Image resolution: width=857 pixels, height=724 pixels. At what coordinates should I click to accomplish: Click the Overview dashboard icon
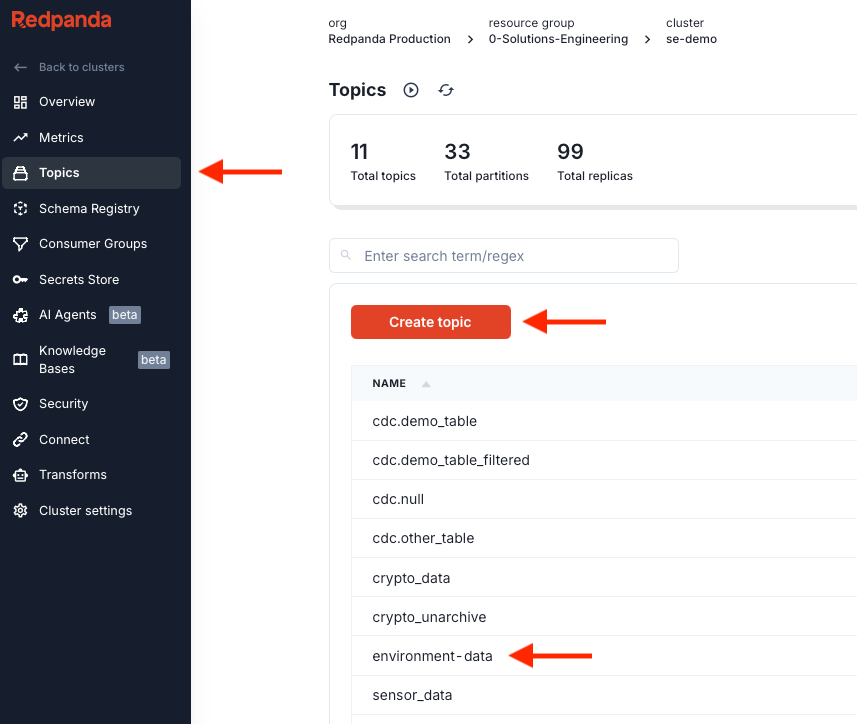[20, 102]
